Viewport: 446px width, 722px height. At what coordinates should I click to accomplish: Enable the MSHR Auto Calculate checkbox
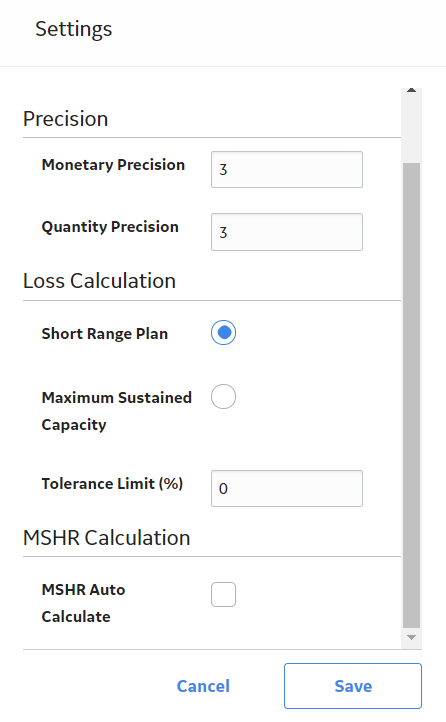click(224, 594)
